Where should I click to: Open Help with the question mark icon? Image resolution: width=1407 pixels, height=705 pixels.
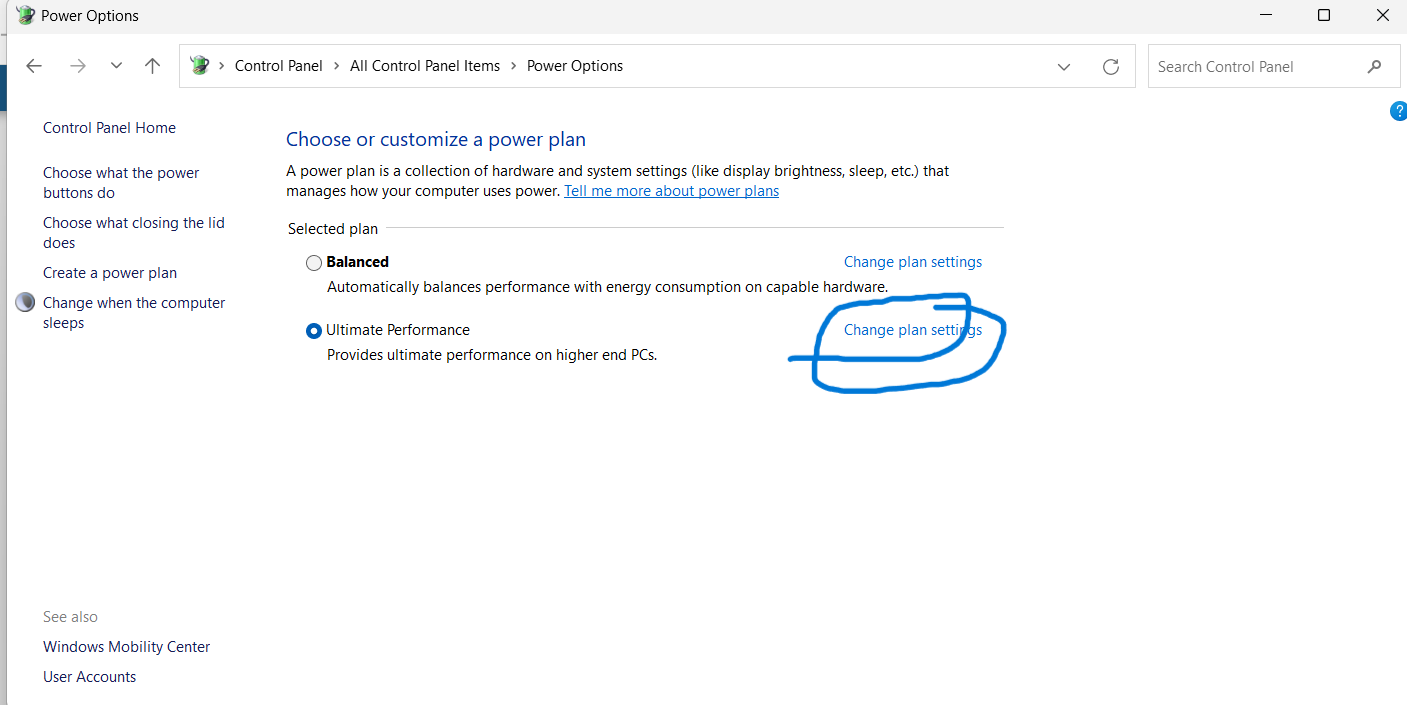coord(1398,111)
